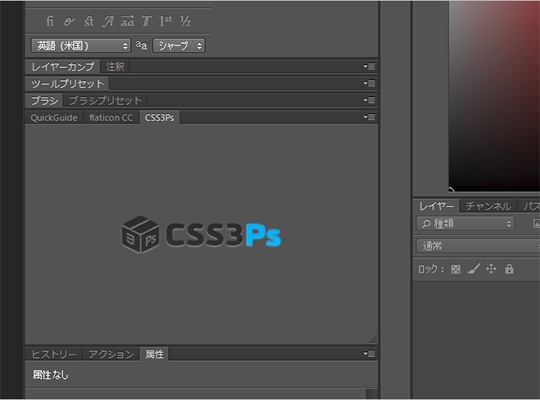Screen dimensions: 540x400
Task: Open the 属性 panel flyout menu
Action: [369, 353]
